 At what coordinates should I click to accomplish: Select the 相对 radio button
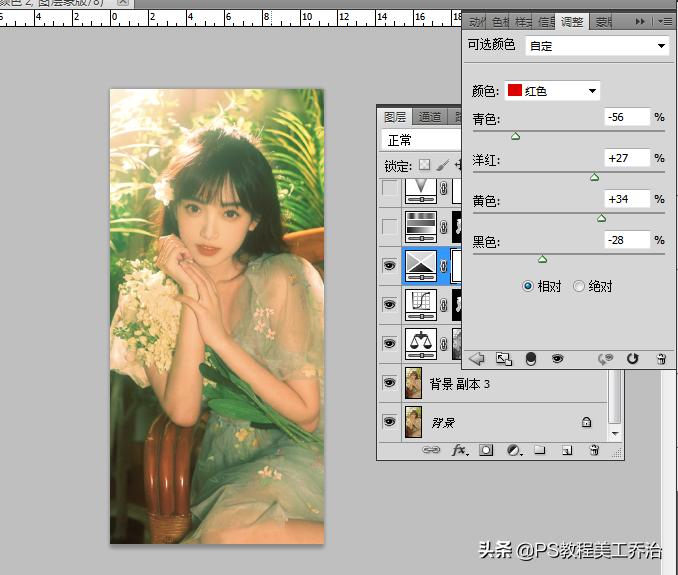(x=528, y=286)
